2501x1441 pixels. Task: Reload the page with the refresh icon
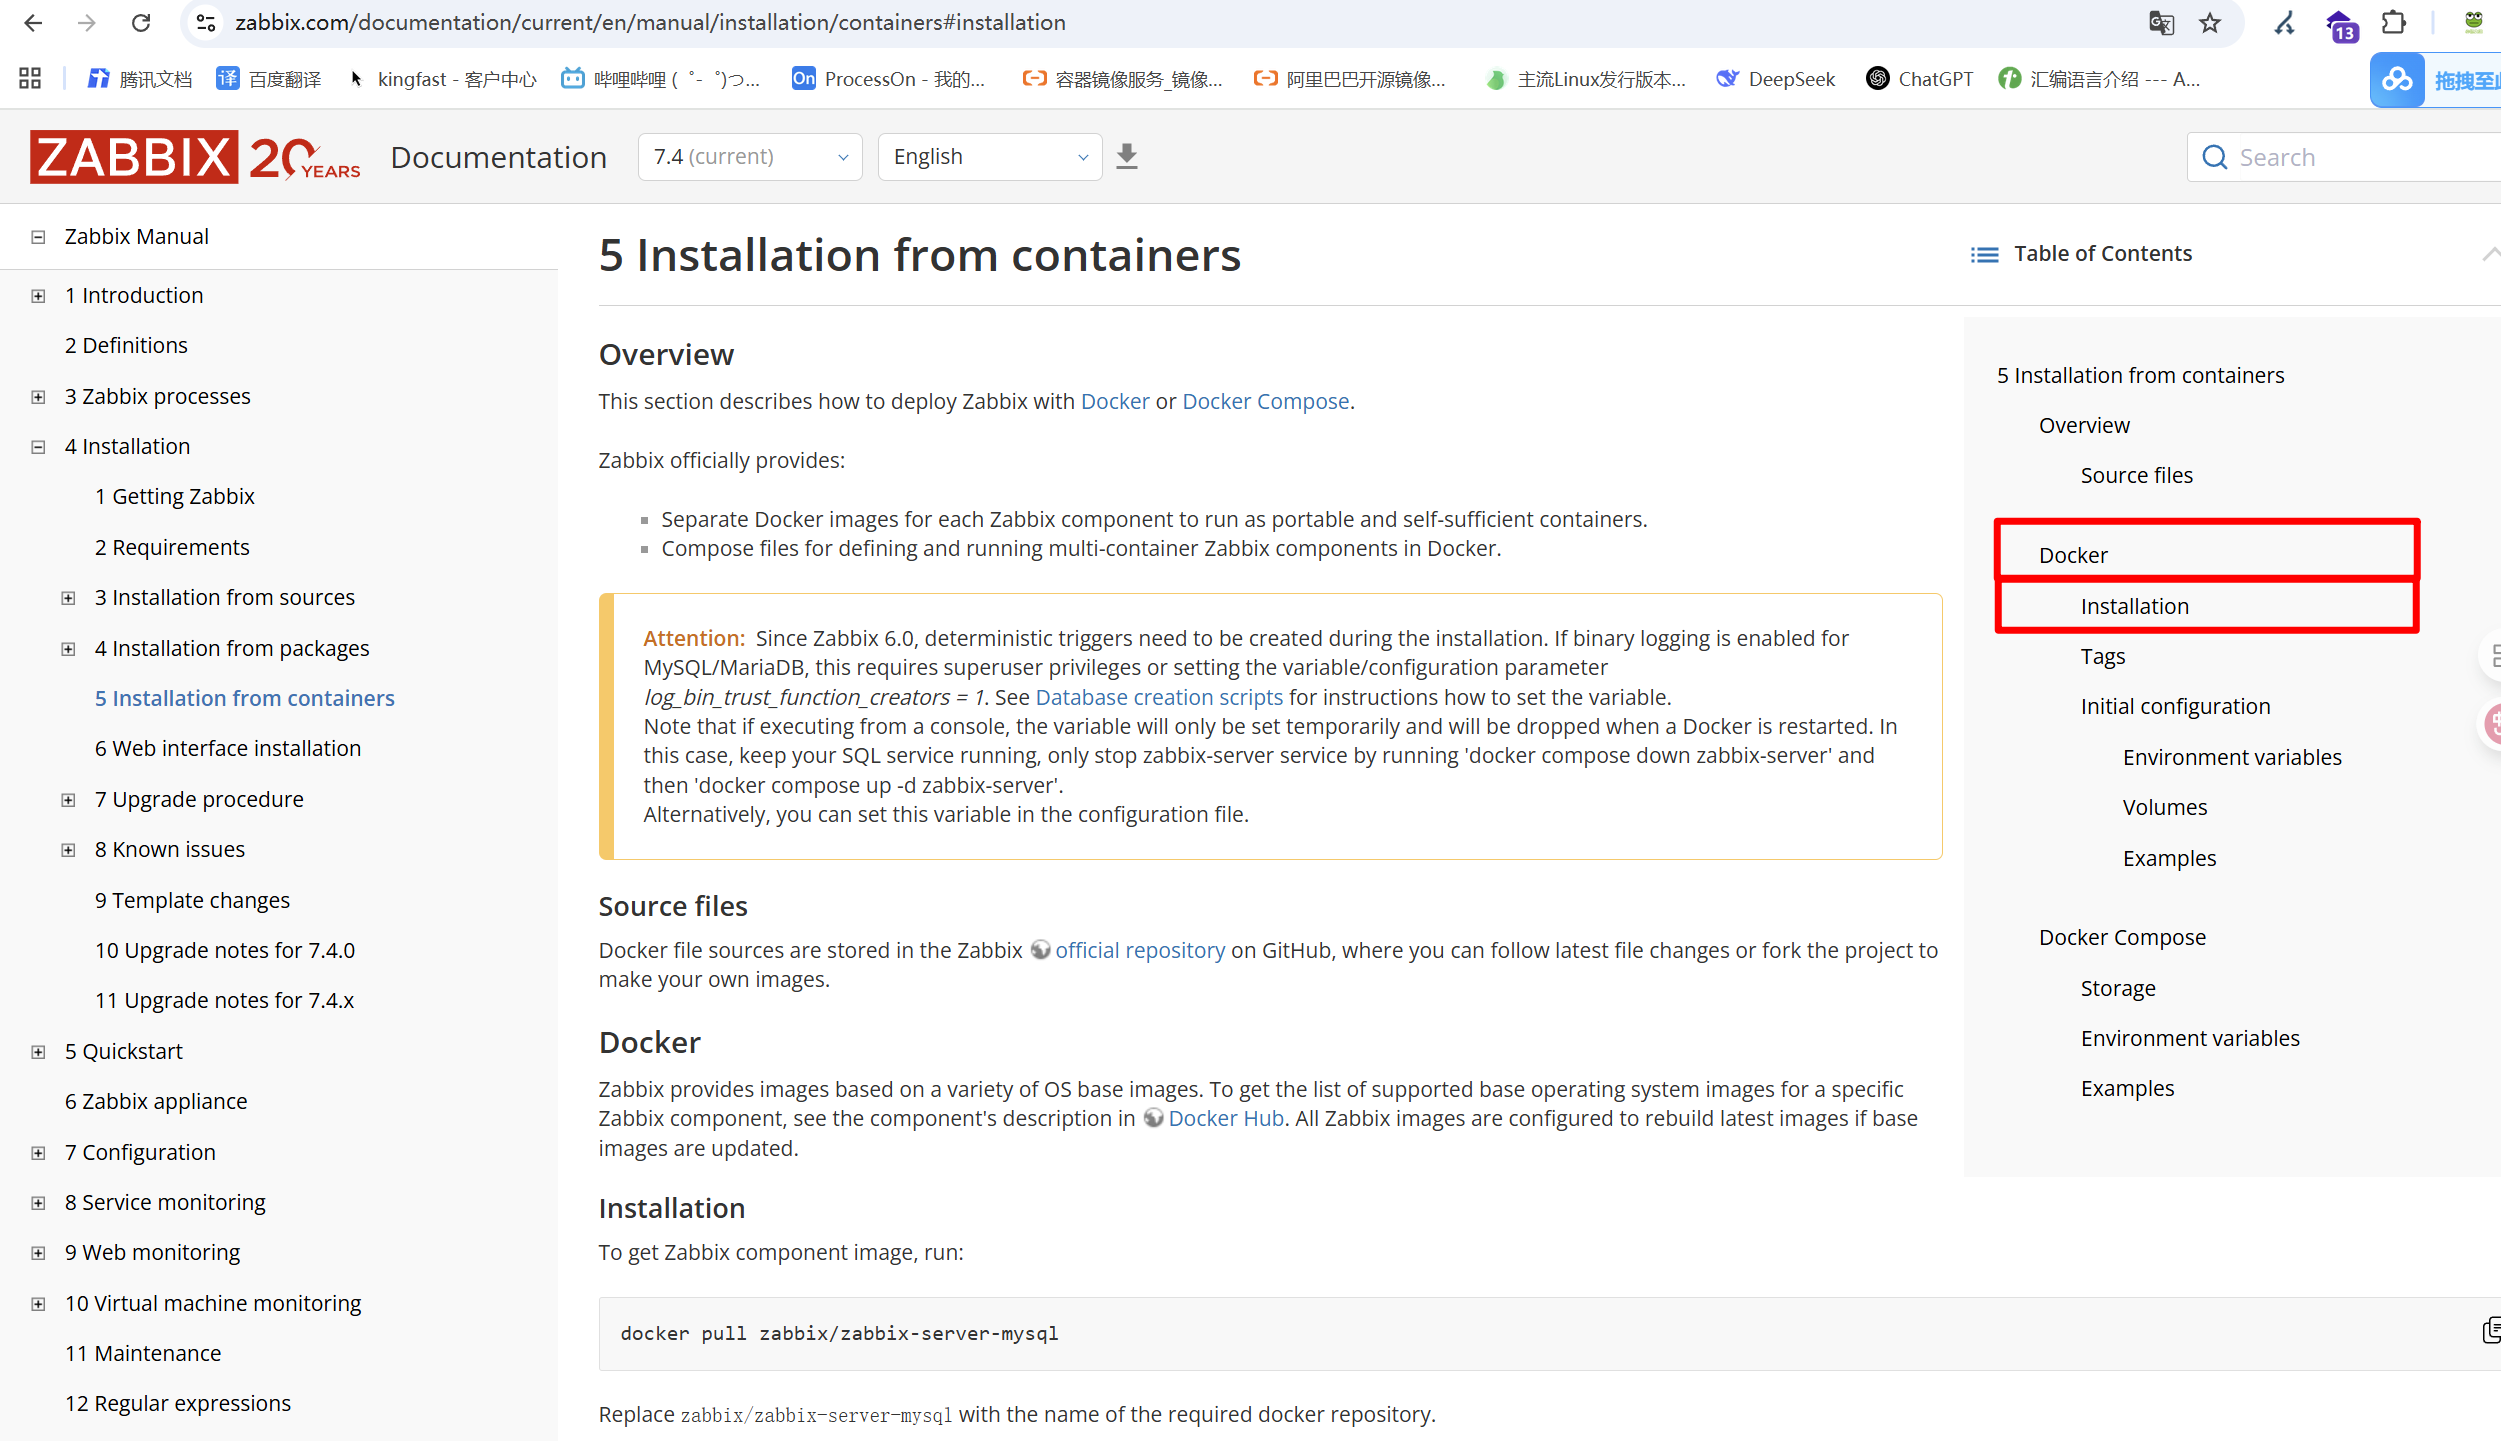tap(141, 23)
